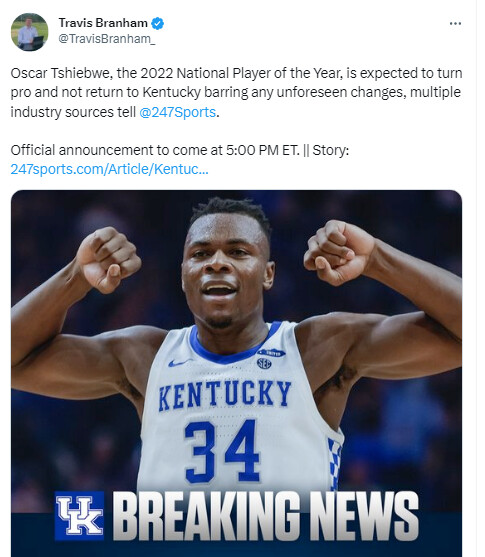Open the 247sports.com/Article/Kentuc... story link
The height and width of the screenshot is (557, 485).
[109, 169]
